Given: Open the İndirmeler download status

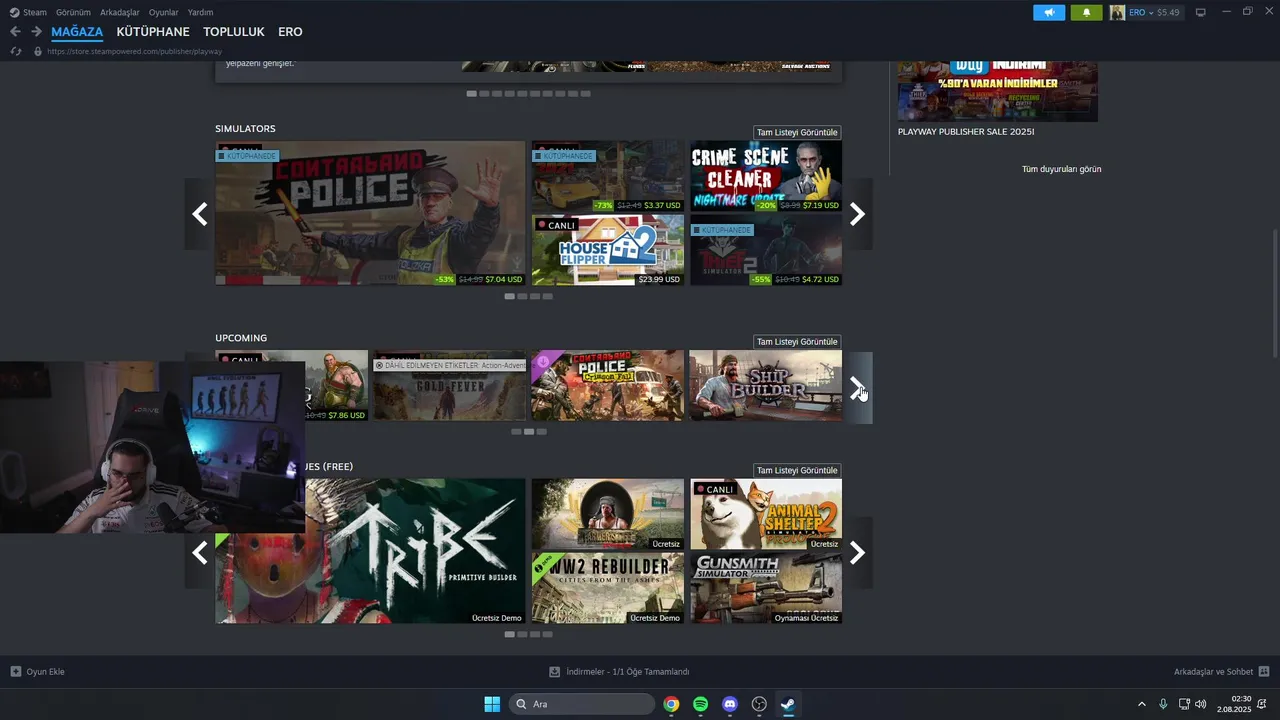Looking at the screenshot, I should pyautogui.click(x=619, y=672).
